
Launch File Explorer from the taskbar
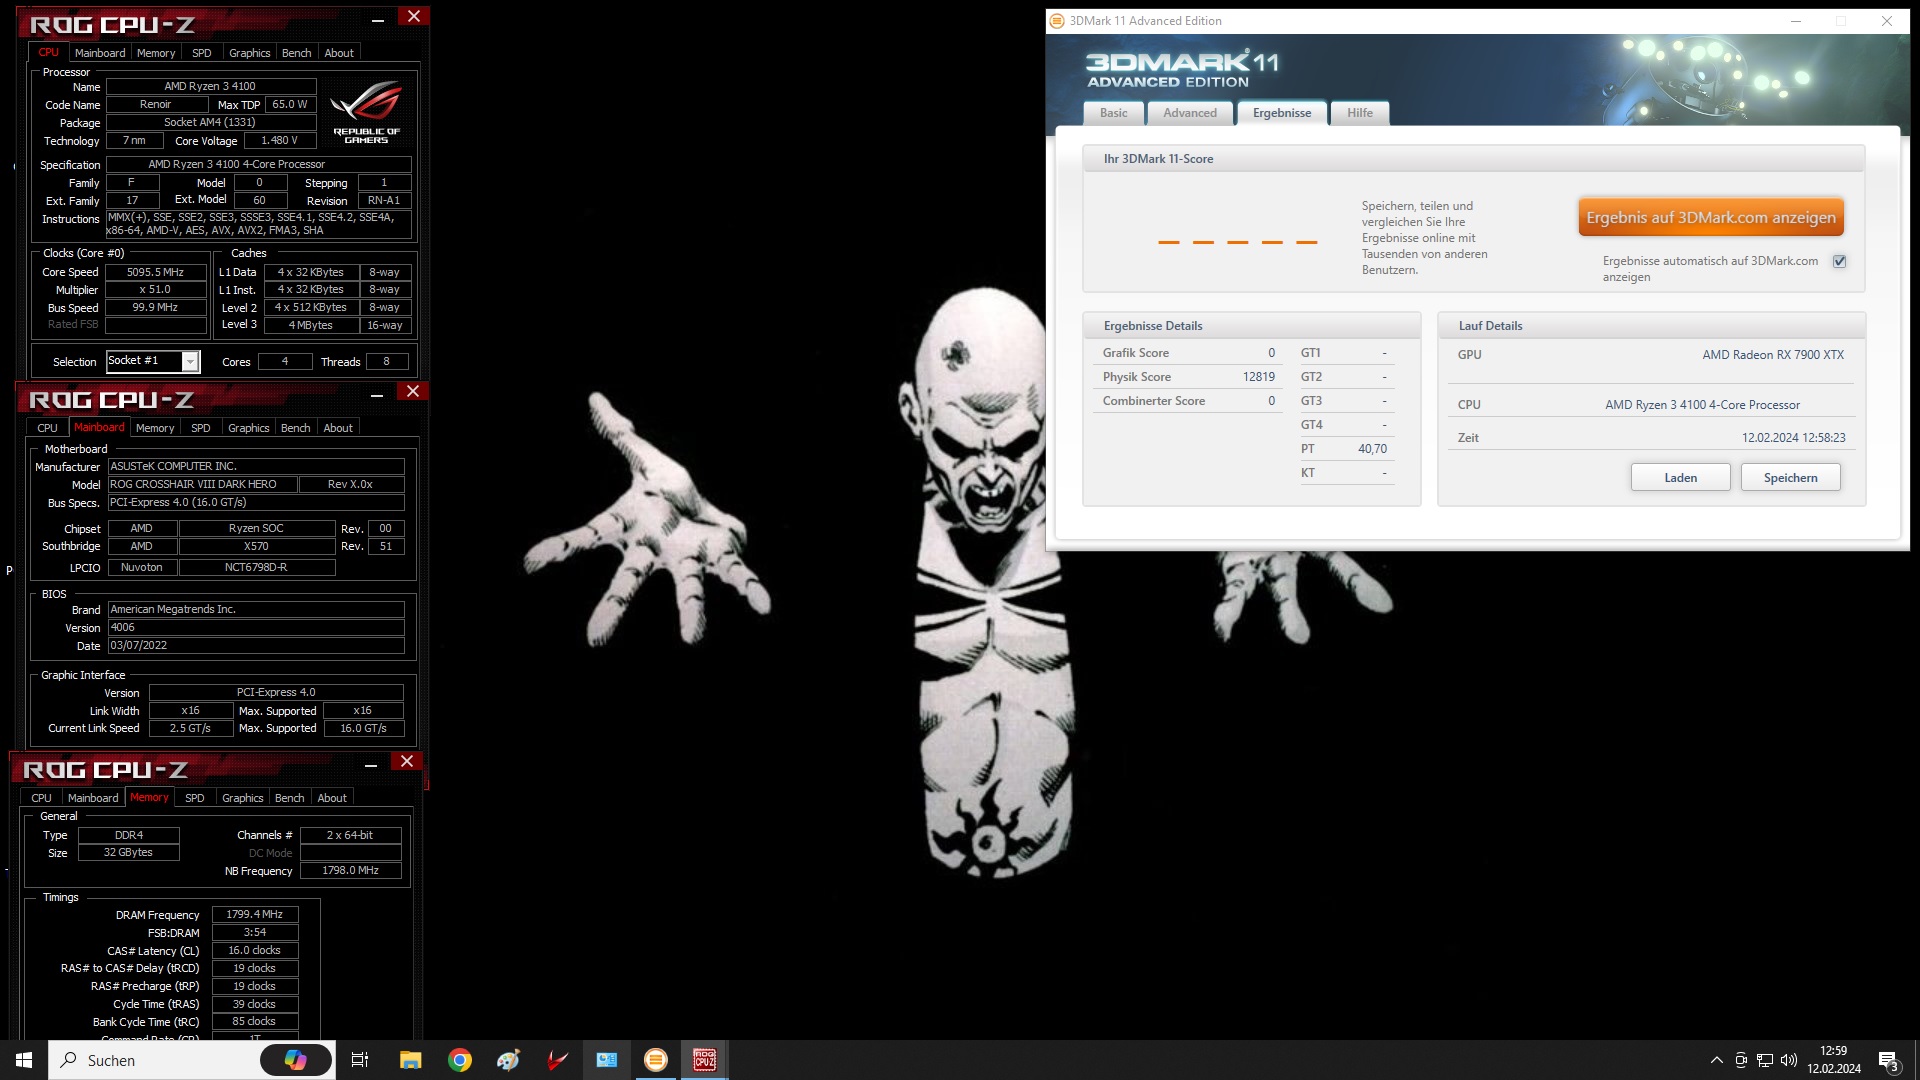(410, 1060)
